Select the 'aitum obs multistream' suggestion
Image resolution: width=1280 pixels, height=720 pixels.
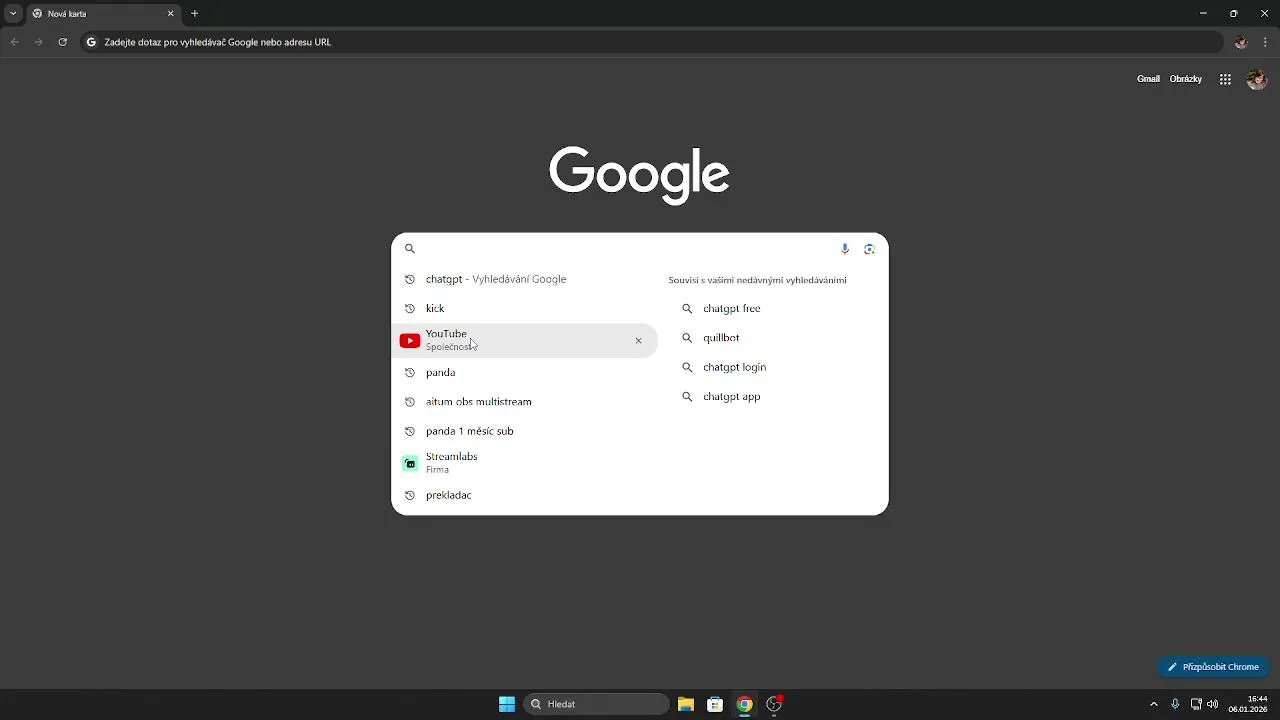click(524, 402)
